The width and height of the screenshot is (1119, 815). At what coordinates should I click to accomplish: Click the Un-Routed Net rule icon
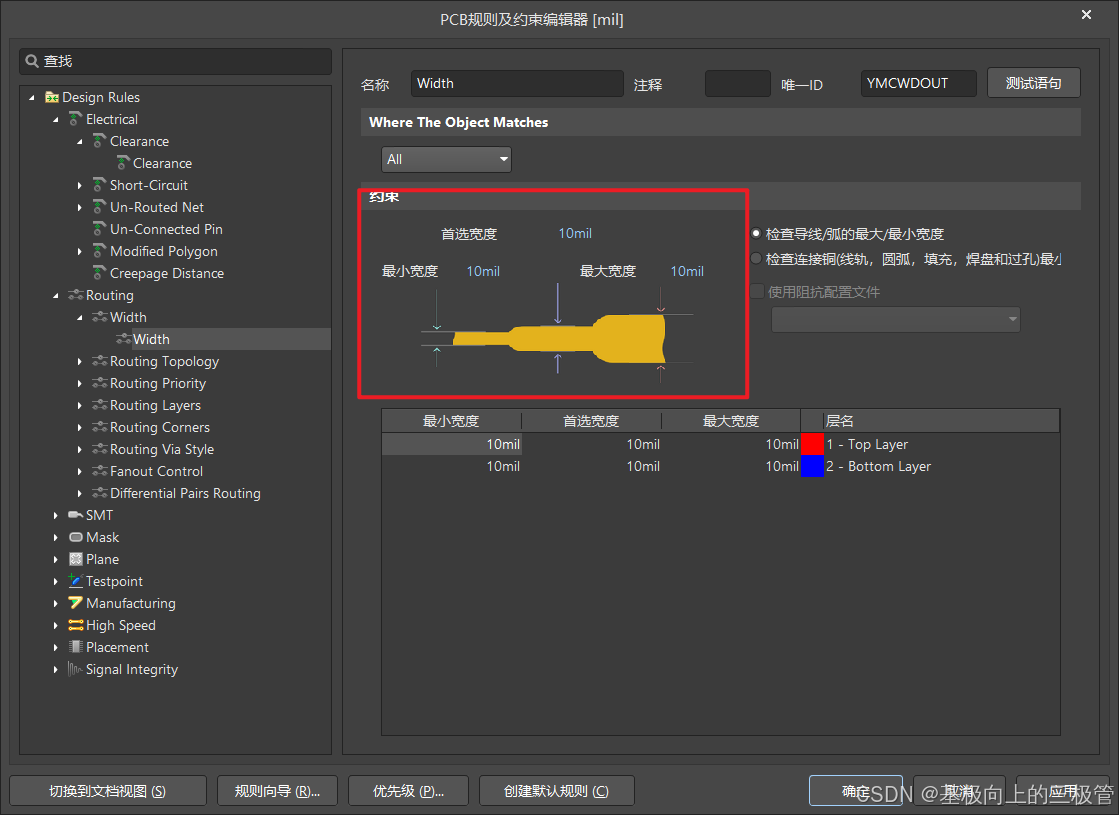pyautogui.click(x=100, y=207)
